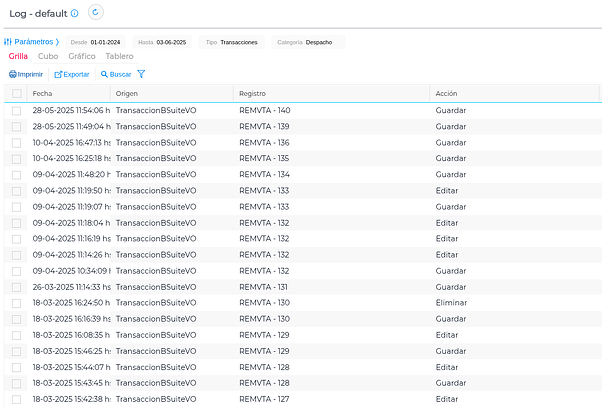Click the circular refresh icon

coord(96,13)
